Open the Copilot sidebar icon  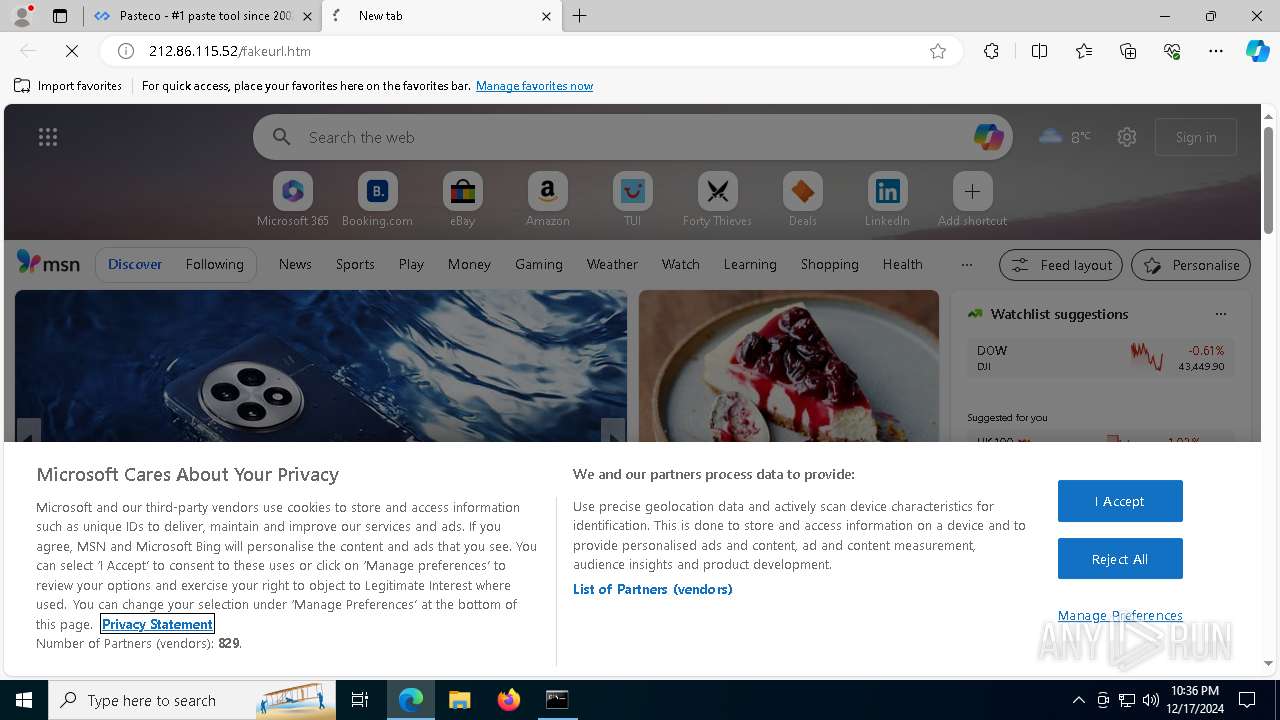coord(1257,51)
